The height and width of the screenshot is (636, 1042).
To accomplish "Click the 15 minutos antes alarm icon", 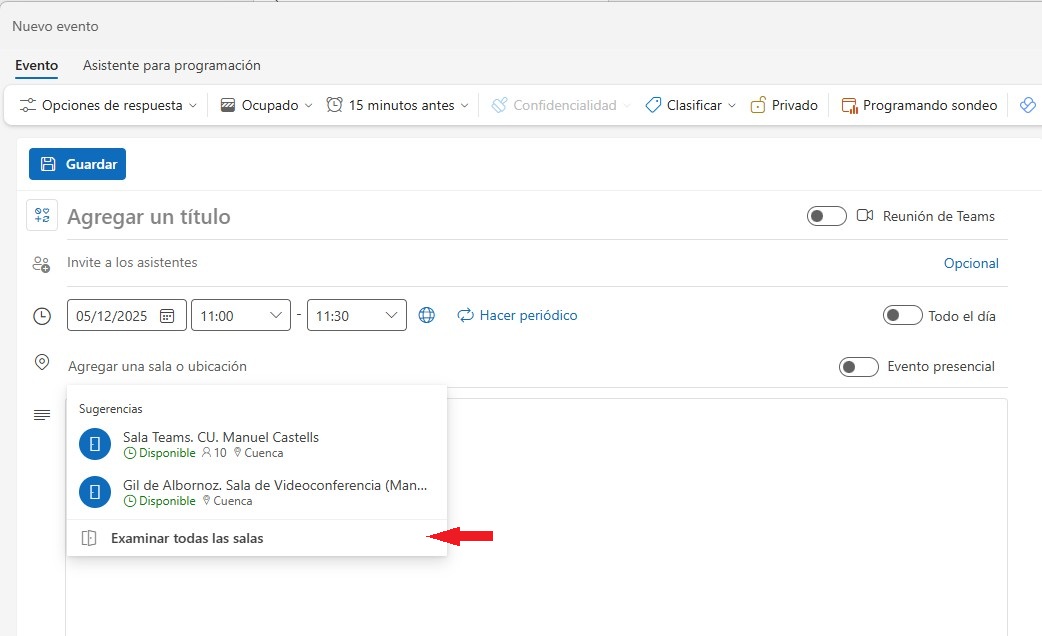I will (335, 105).
